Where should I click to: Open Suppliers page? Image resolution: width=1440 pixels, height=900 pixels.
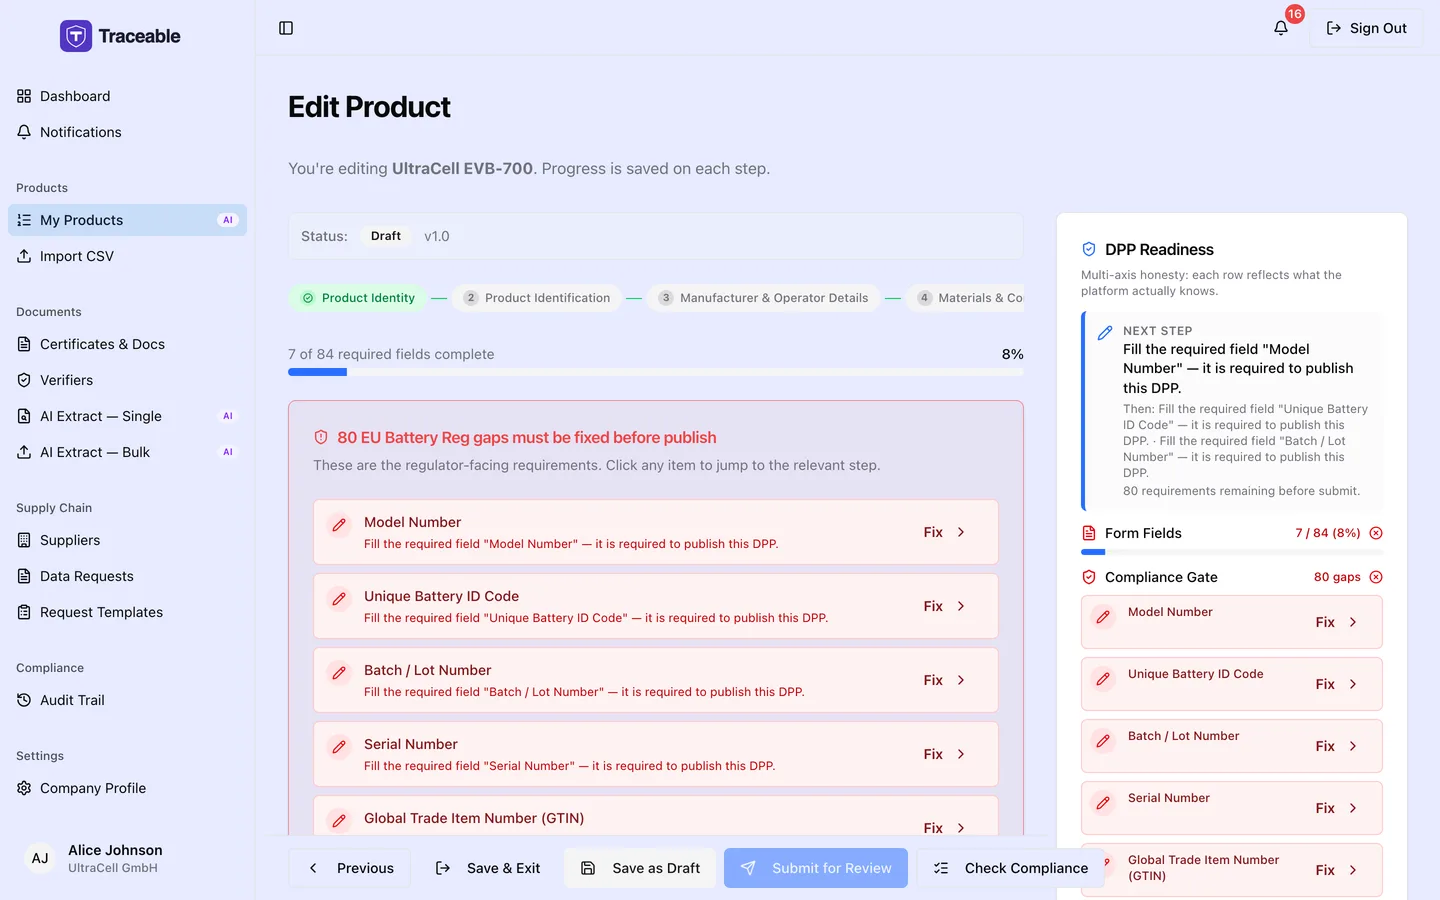point(127,540)
